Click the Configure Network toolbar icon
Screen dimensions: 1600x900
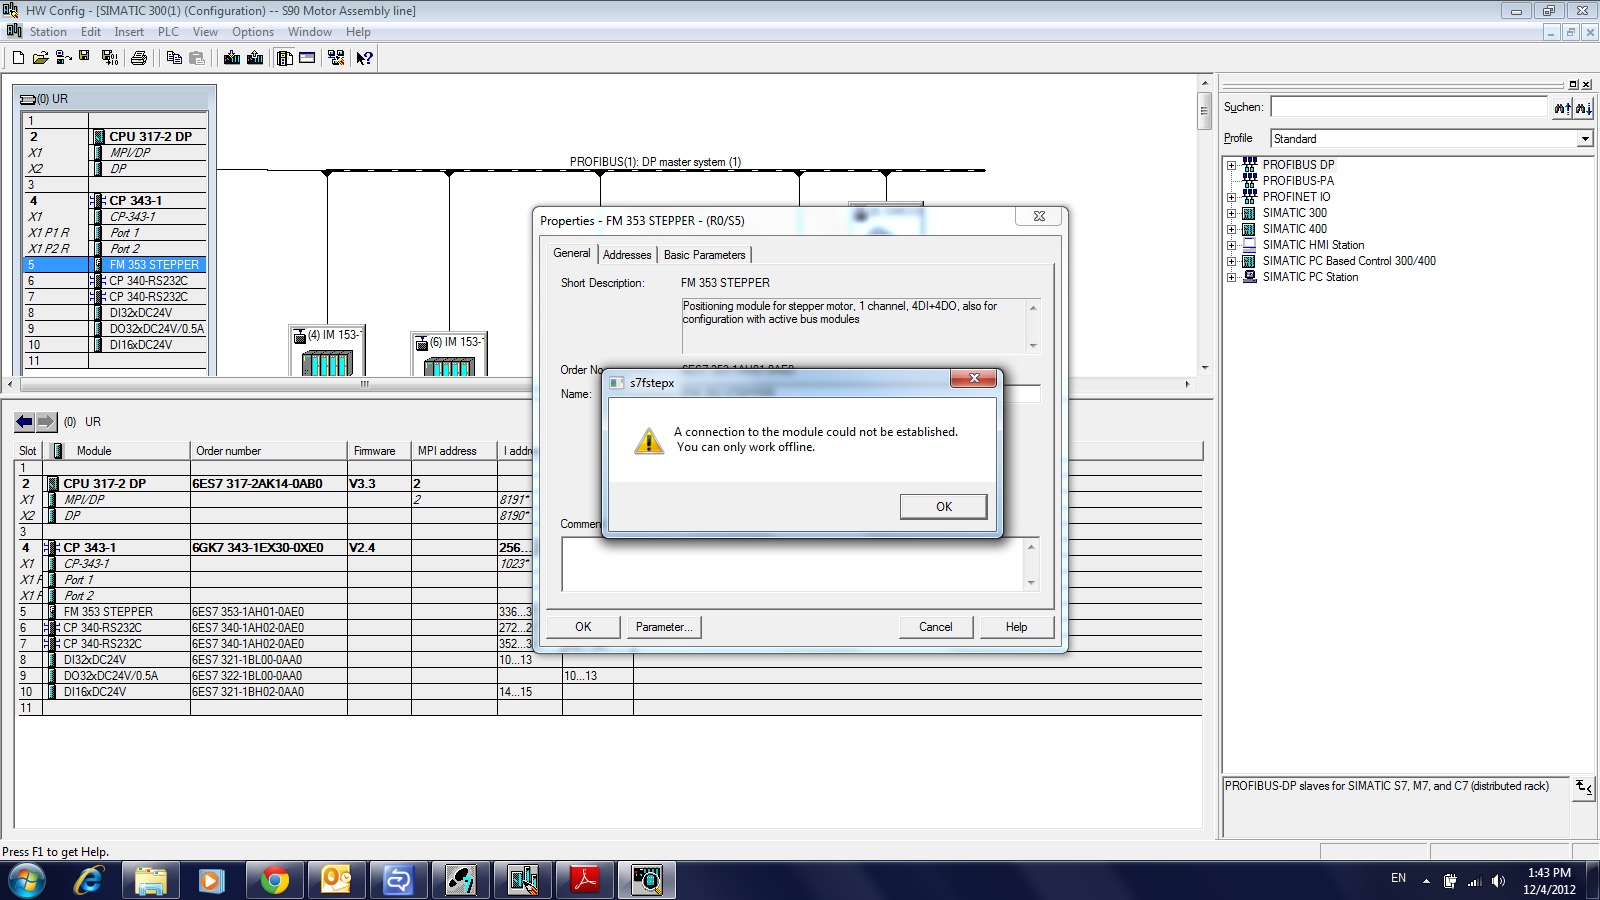click(336, 58)
